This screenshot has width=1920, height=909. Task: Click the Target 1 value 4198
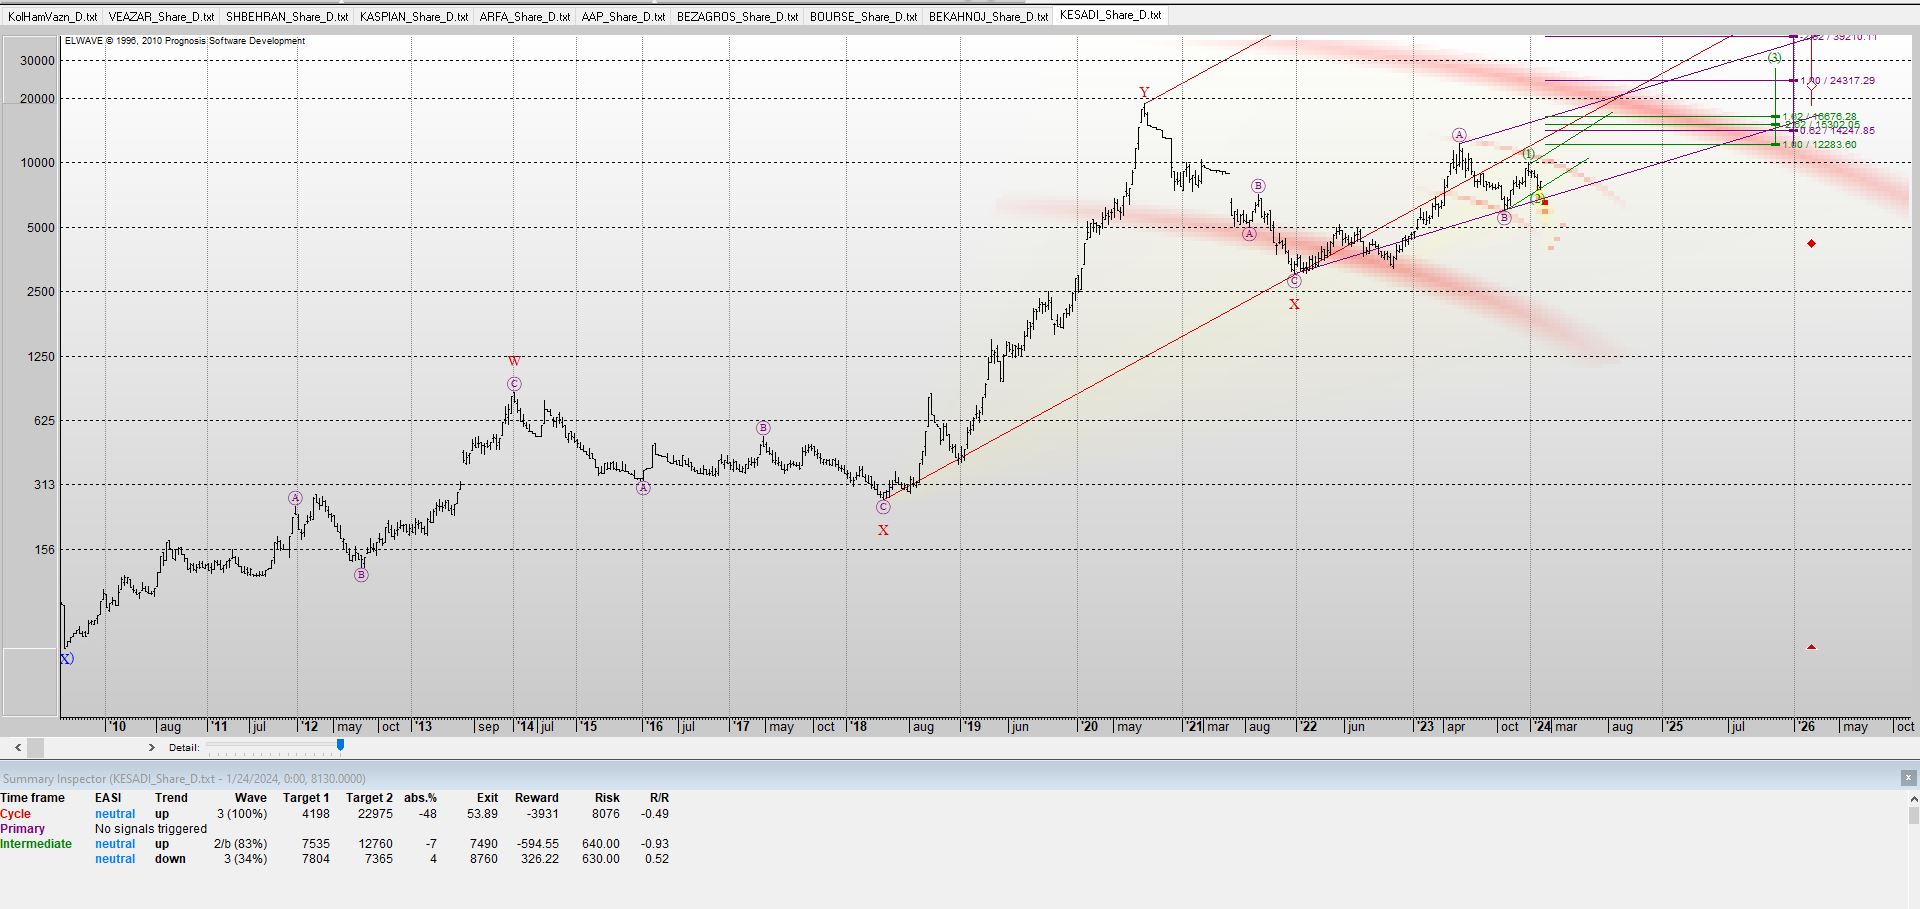[x=315, y=814]
